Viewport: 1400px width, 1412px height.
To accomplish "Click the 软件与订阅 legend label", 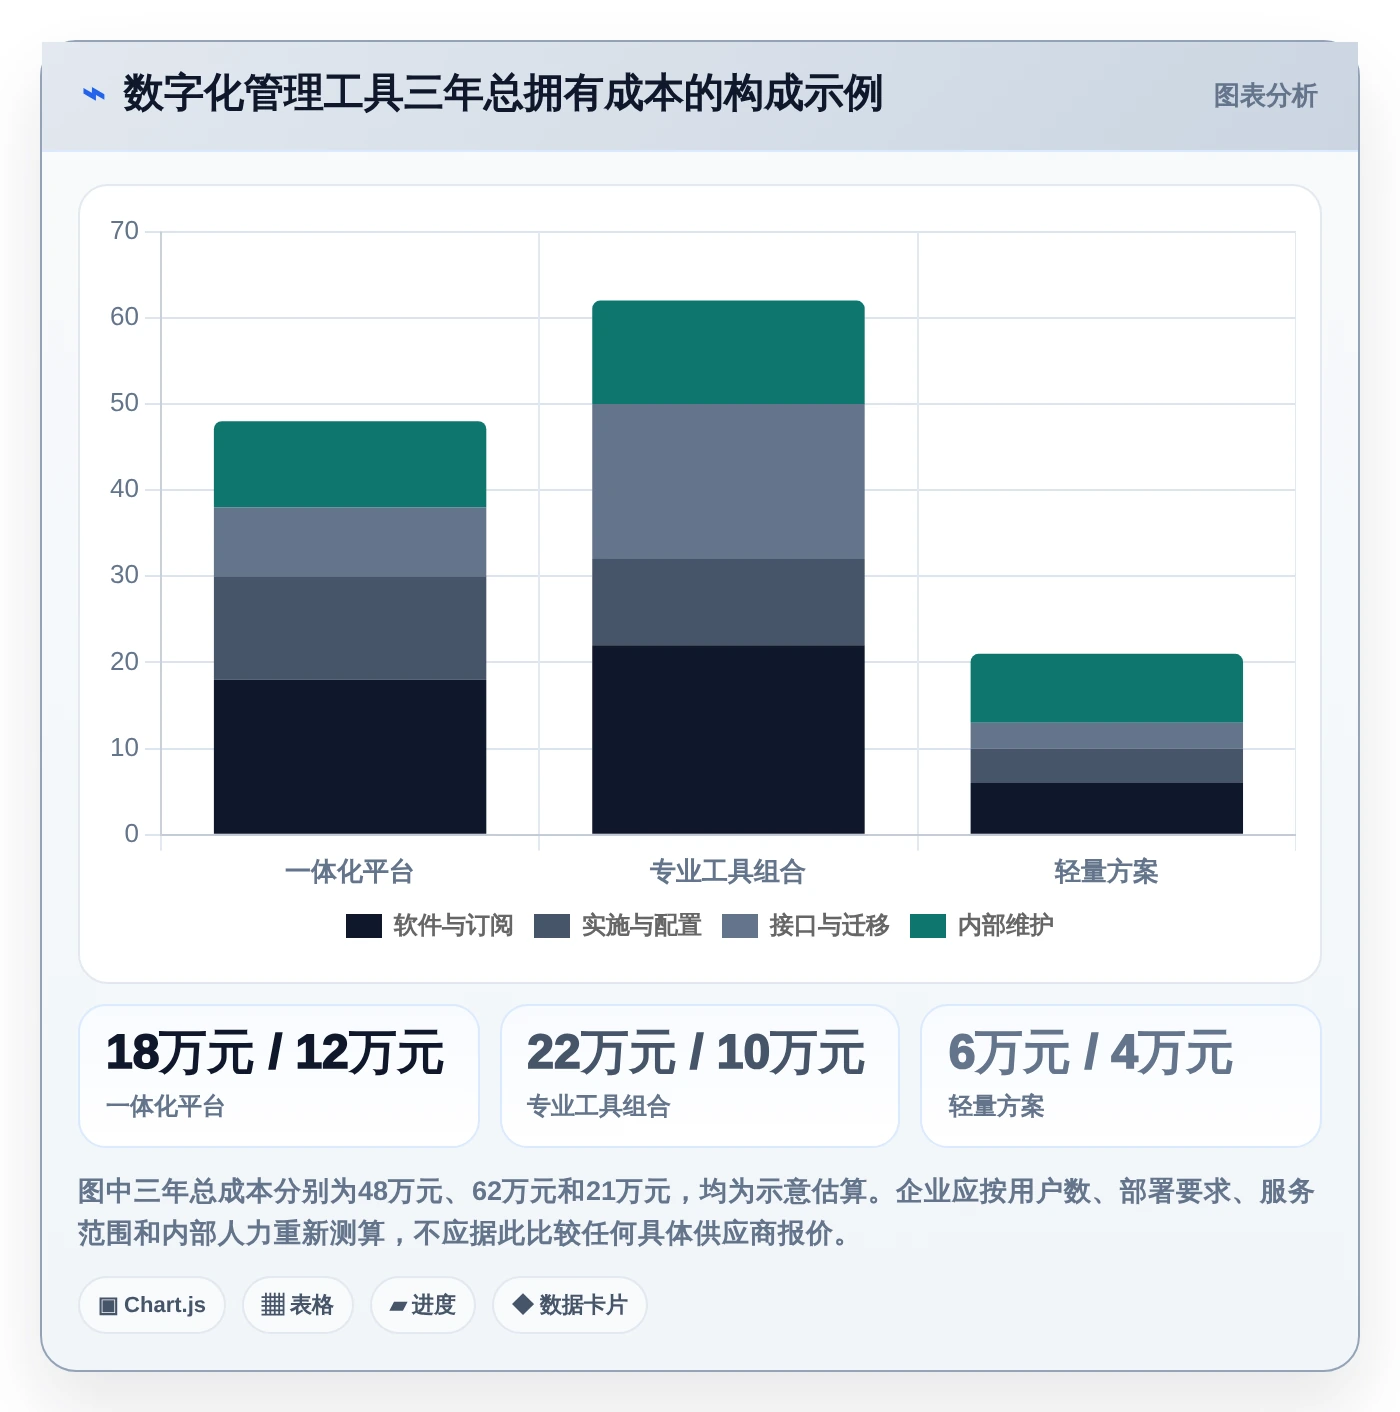I will pyautogui.click(x=453, y=926).
